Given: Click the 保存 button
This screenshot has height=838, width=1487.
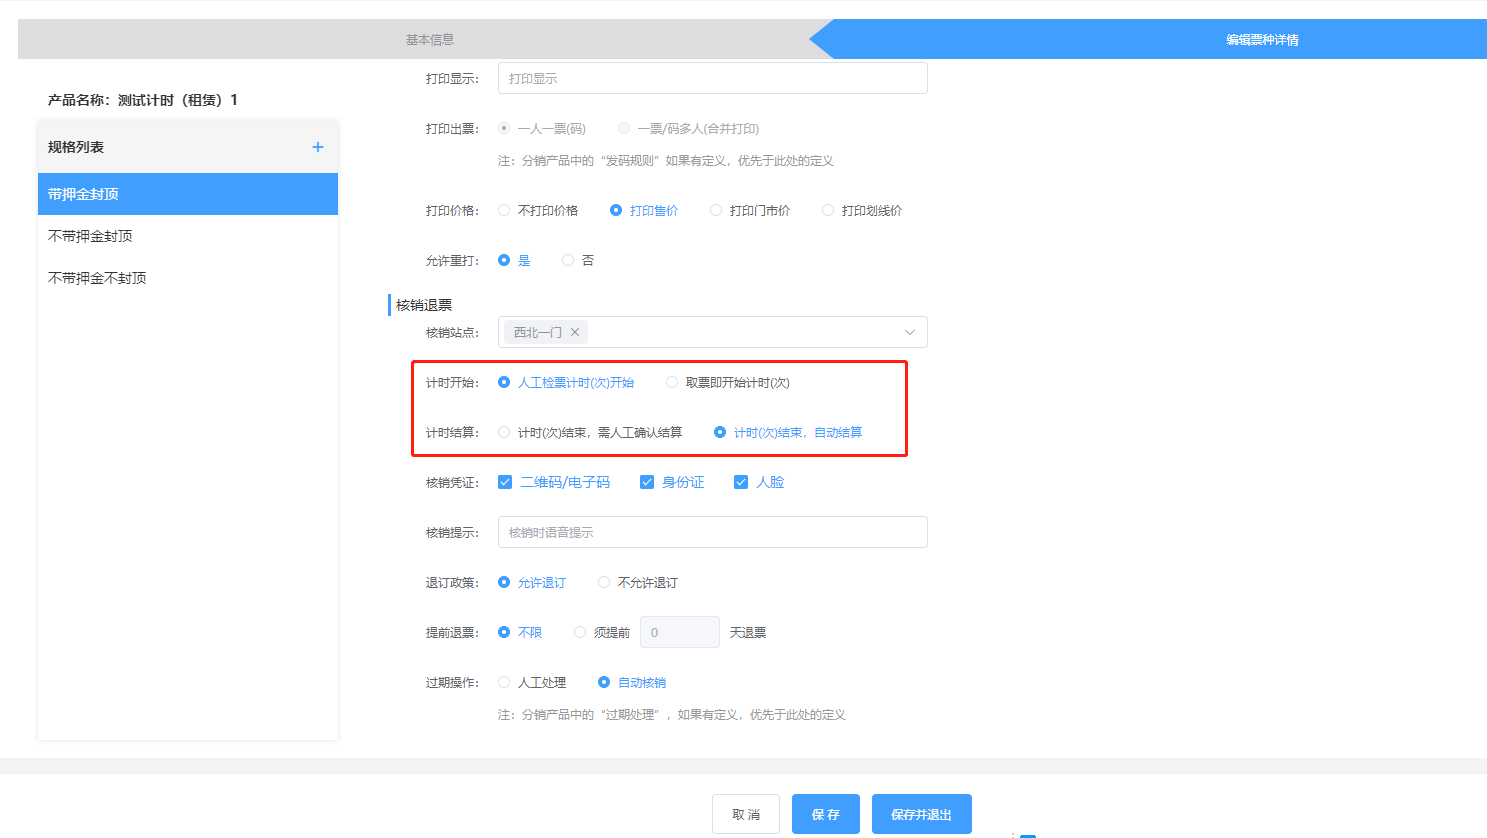Looking at the screenshot, I should tap(825, 814).
